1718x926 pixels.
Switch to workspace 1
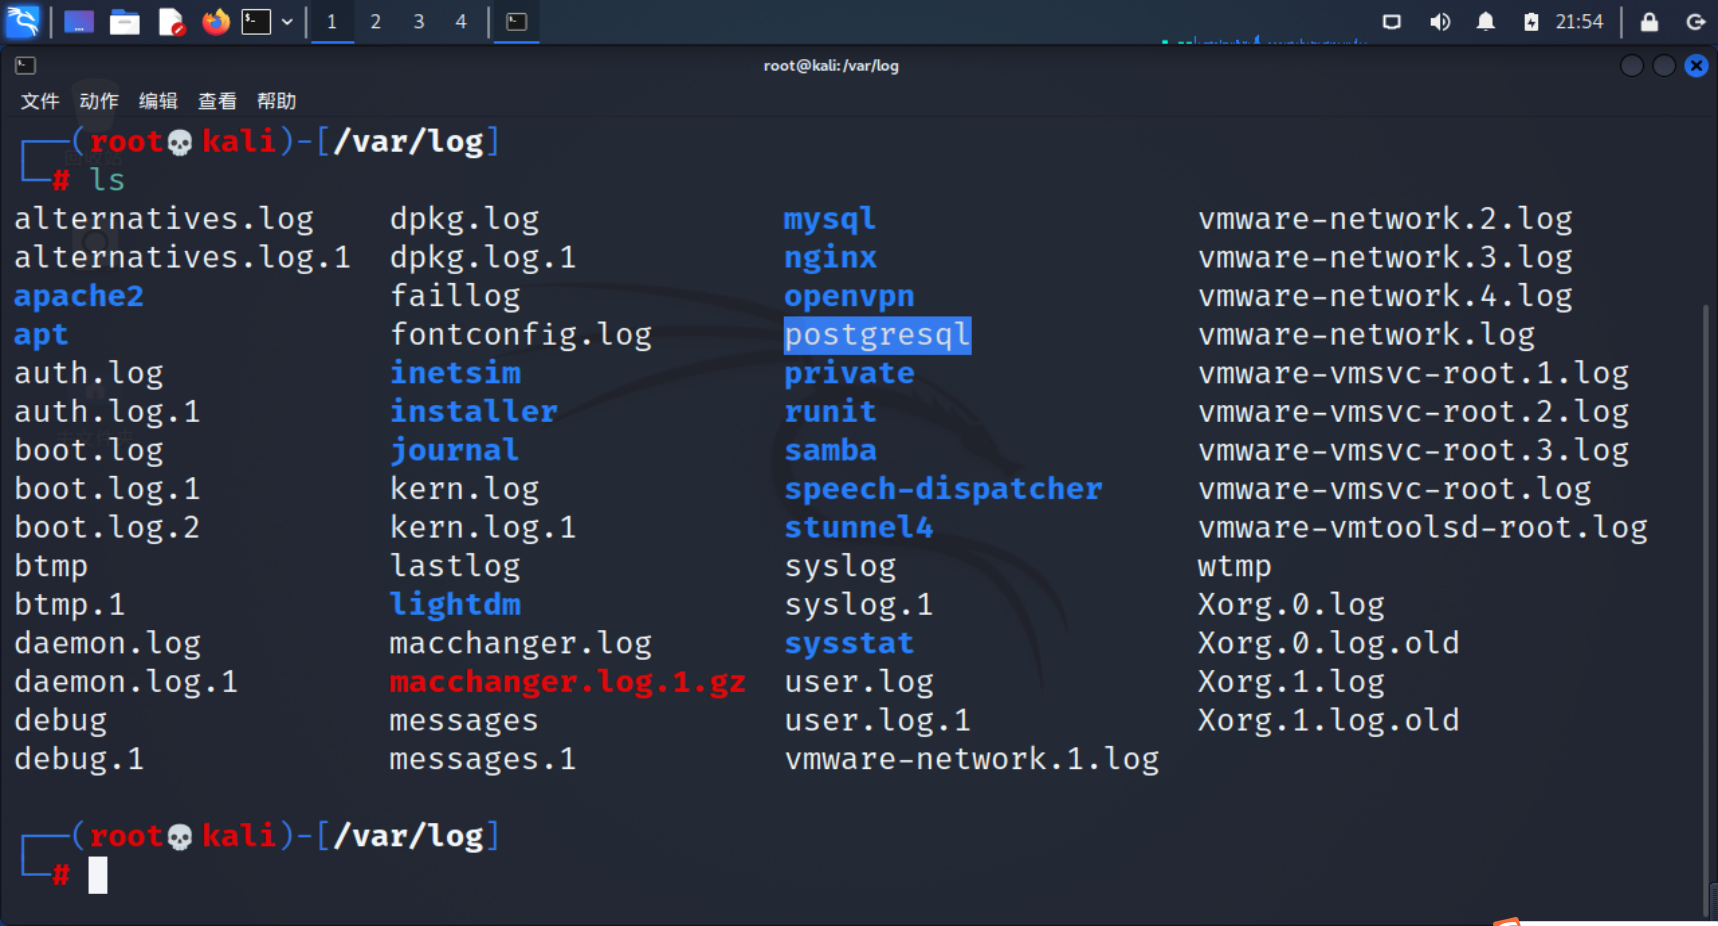(x=332, y=21)
